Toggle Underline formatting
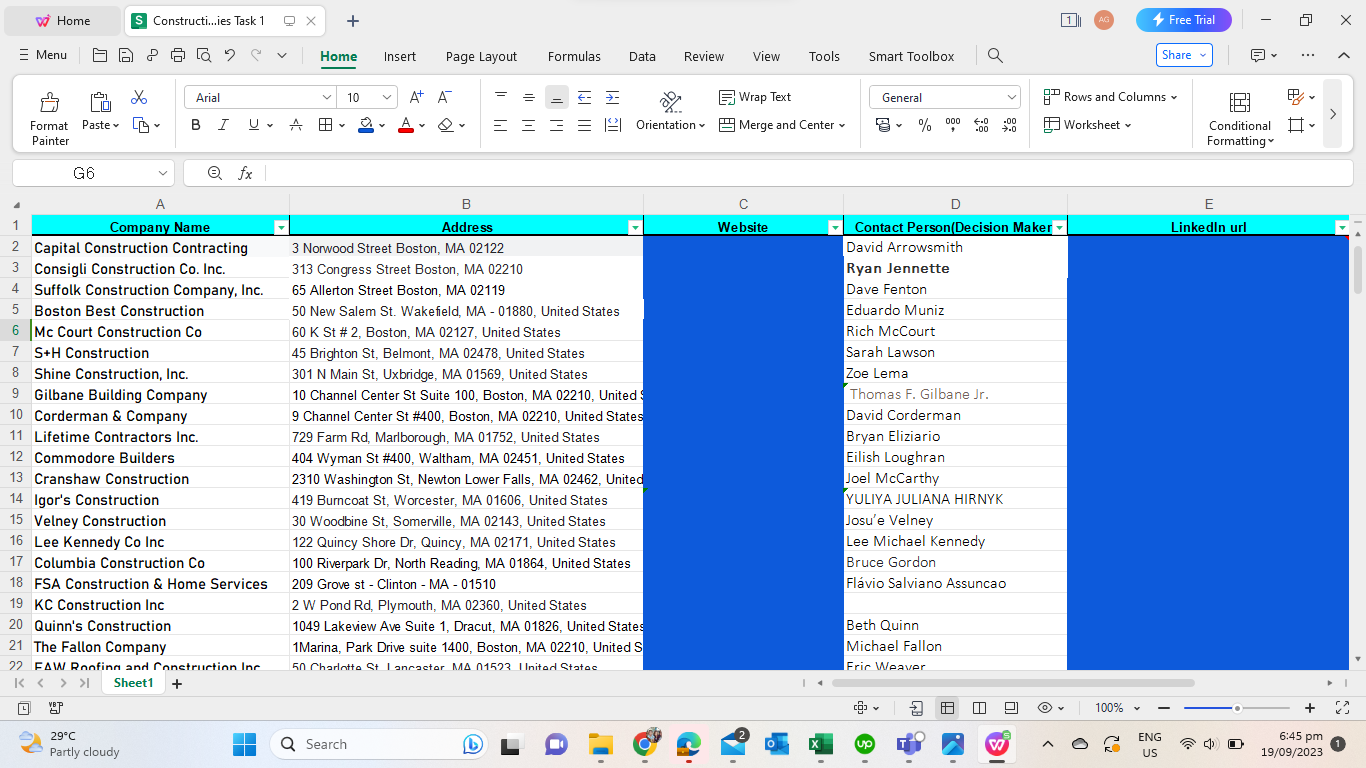Image resolution: width=1366 pixels, height=768 pixels. point(254,125)
